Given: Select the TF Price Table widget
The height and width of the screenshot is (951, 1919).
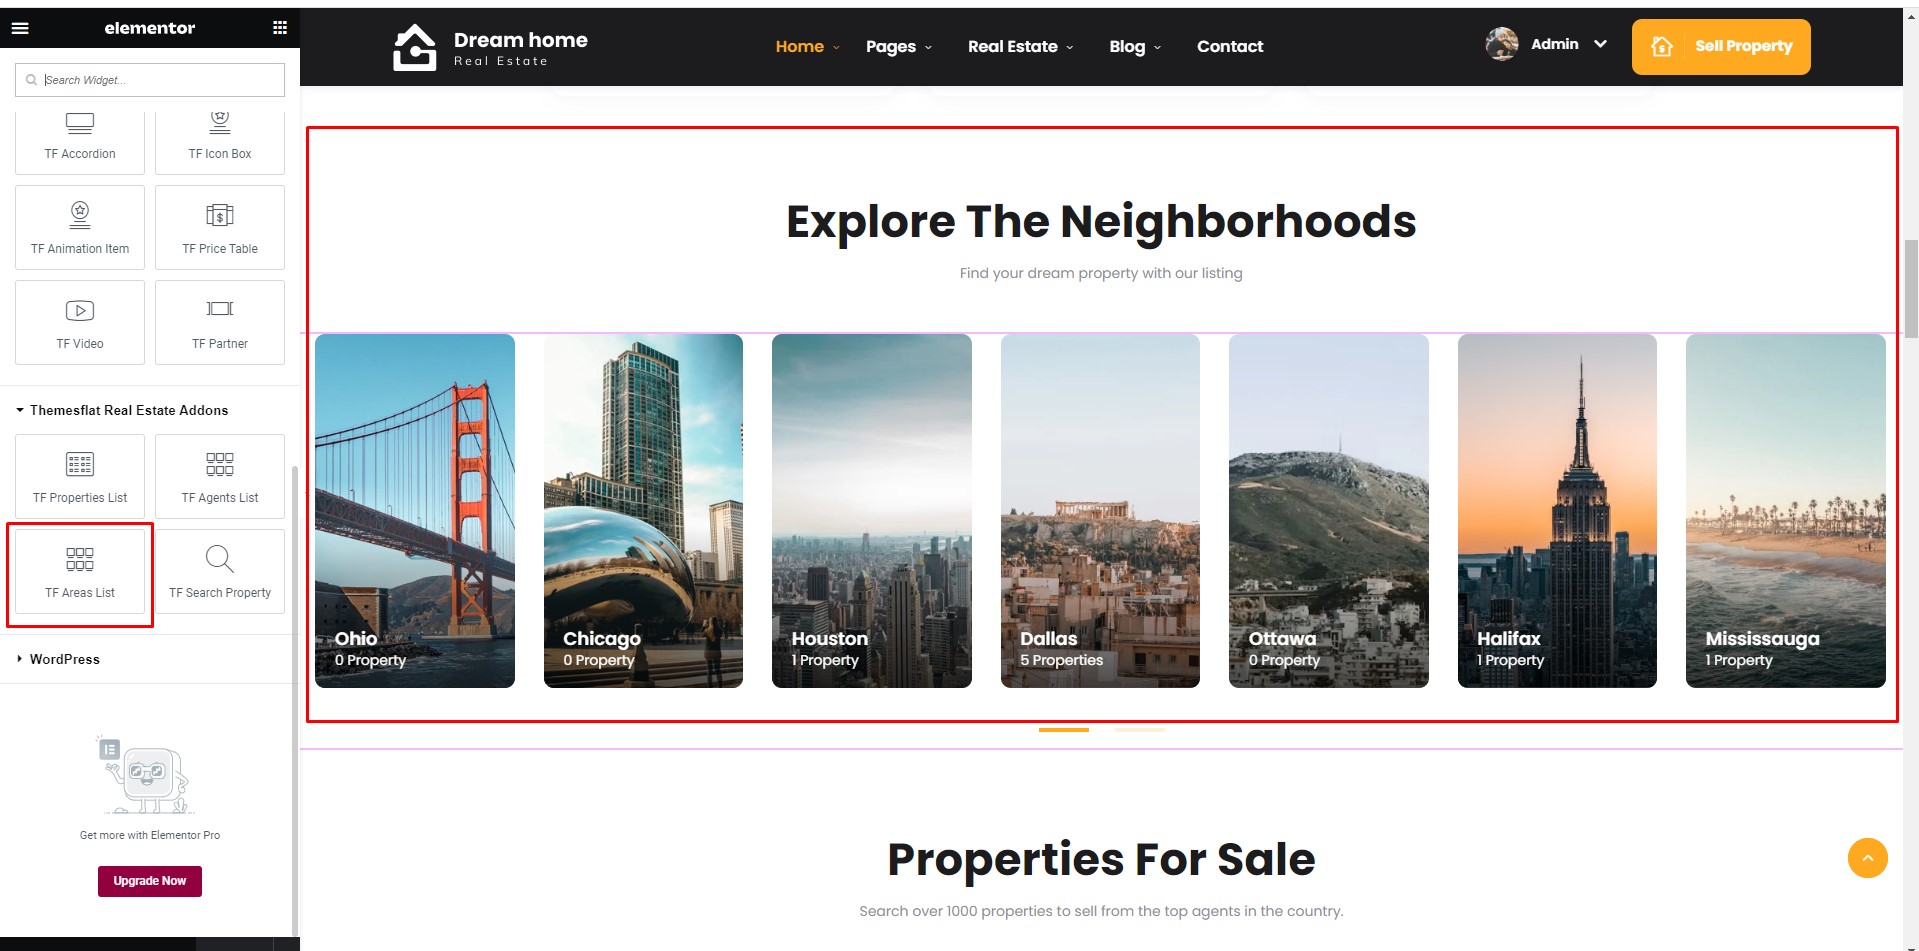Looking at the screenshot, I should coord(220,227).
